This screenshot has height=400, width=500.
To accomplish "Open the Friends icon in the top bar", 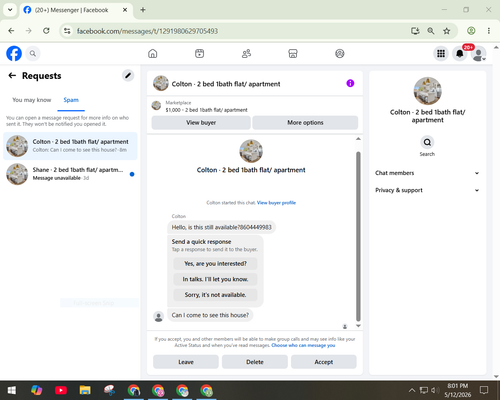I will pos(246,53).
